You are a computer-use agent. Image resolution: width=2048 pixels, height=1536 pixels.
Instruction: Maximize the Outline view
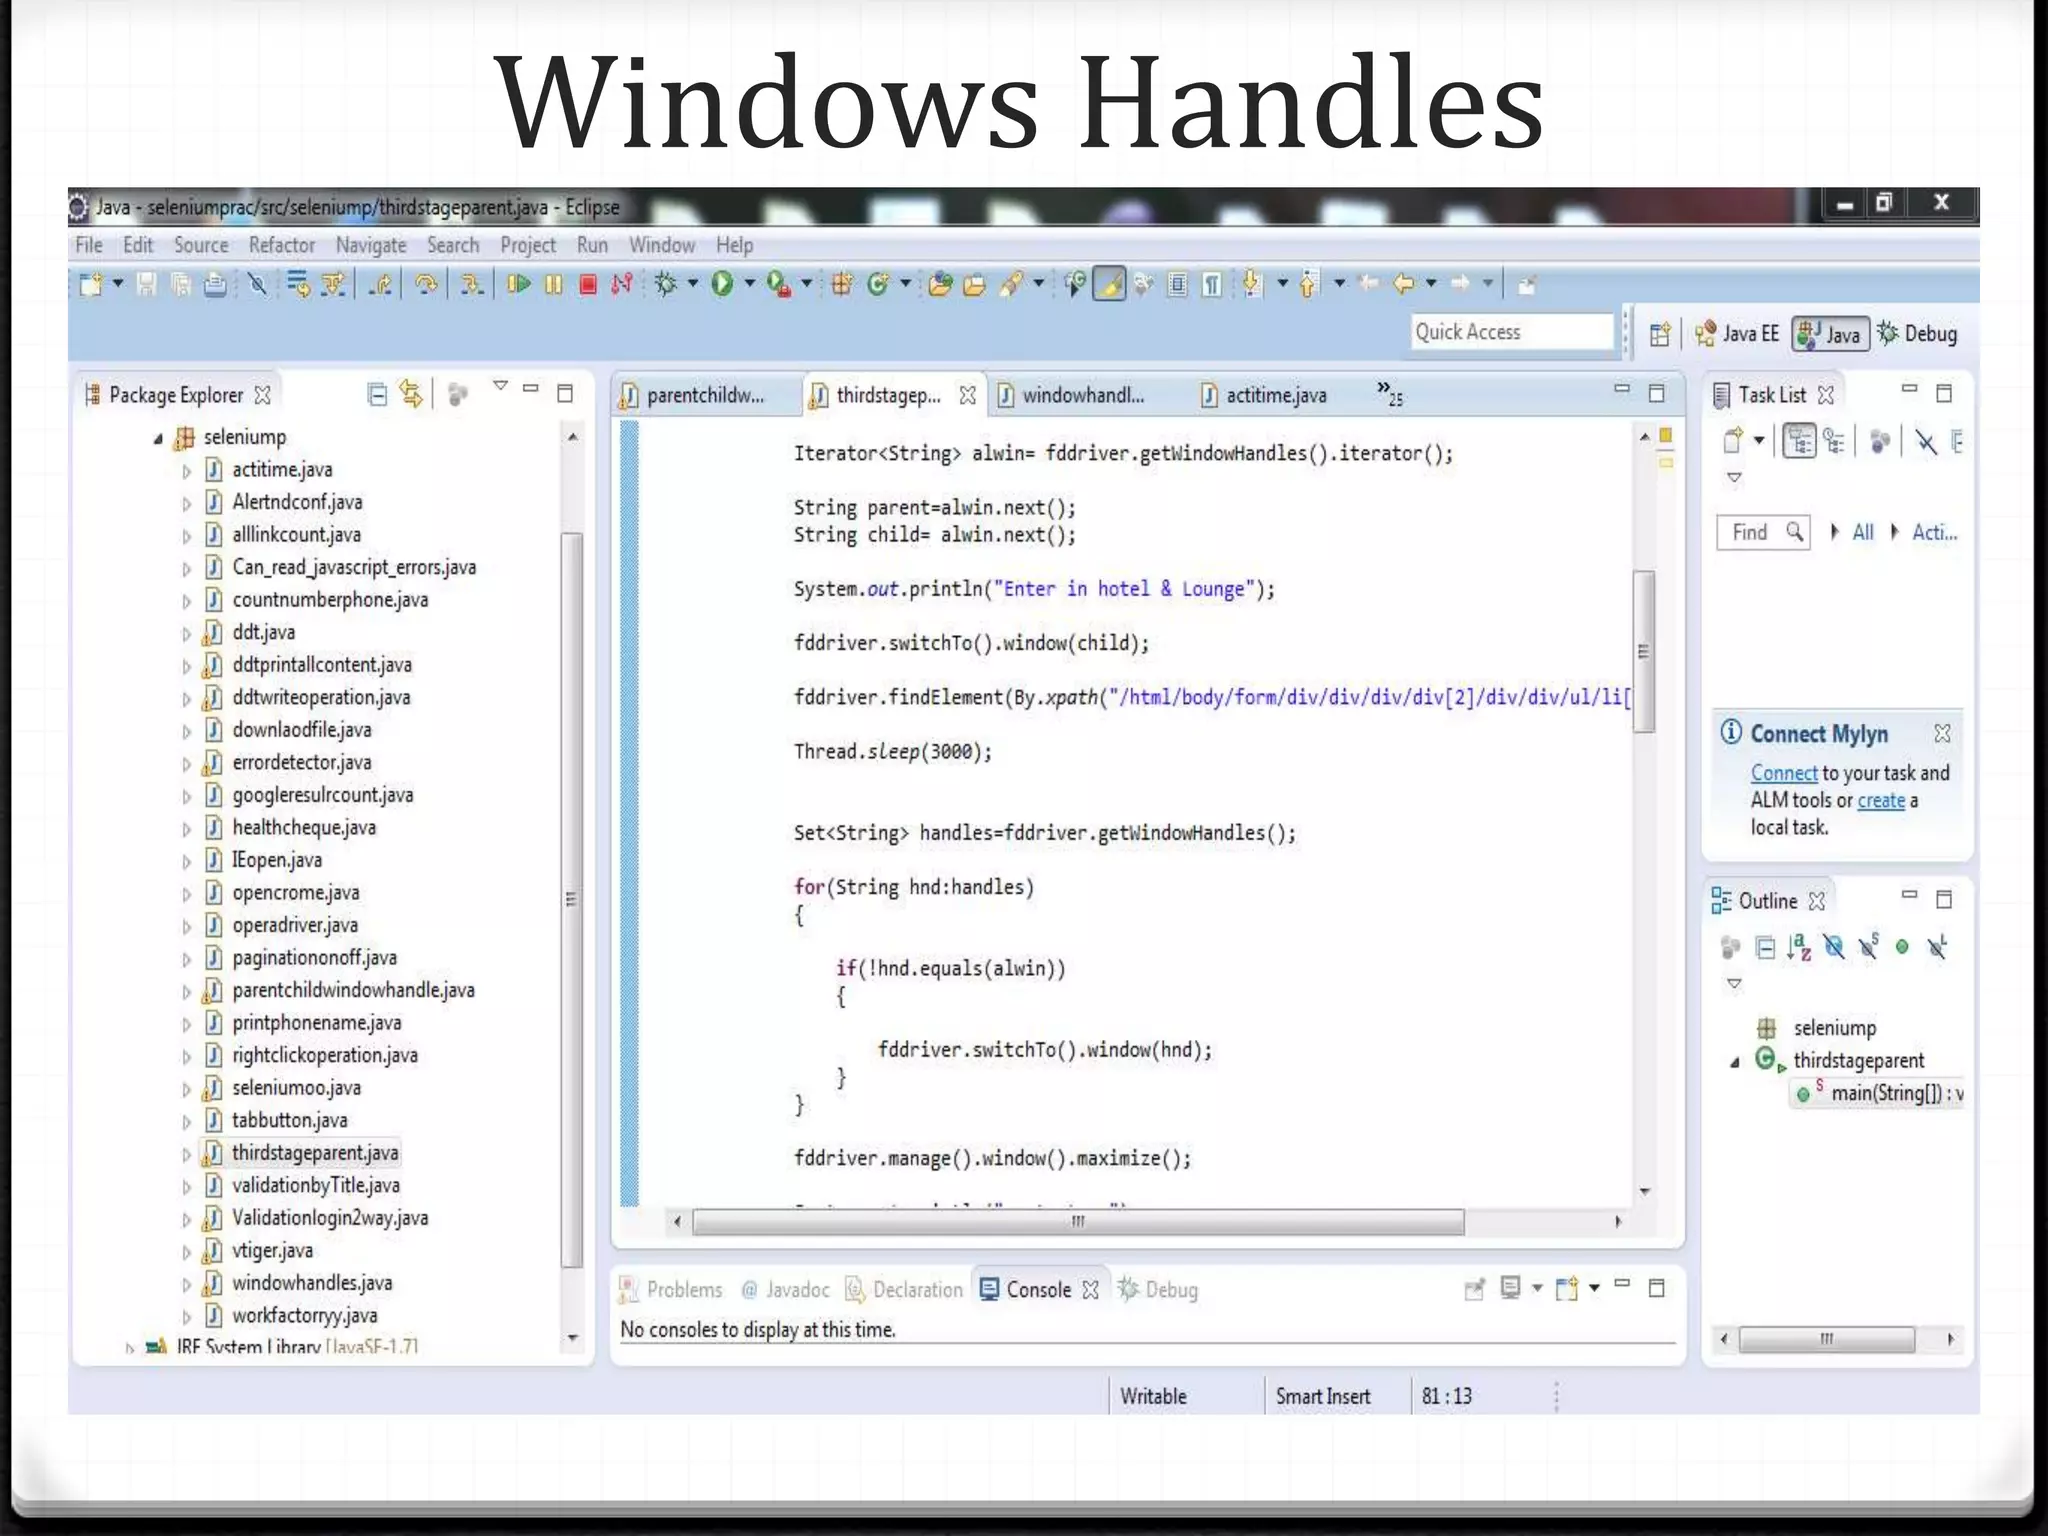pyautogui.click(x=1944, y=900)
